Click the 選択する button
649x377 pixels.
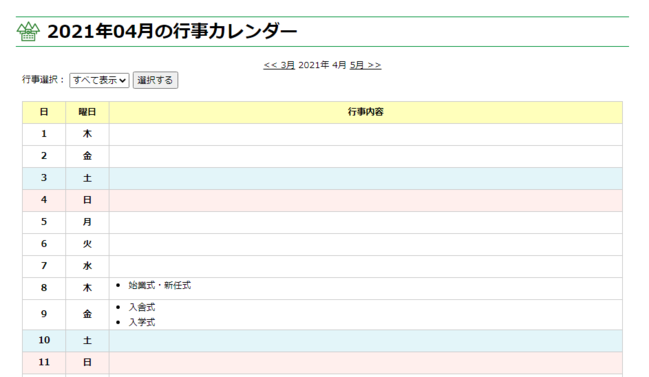(x=155, y=80)
